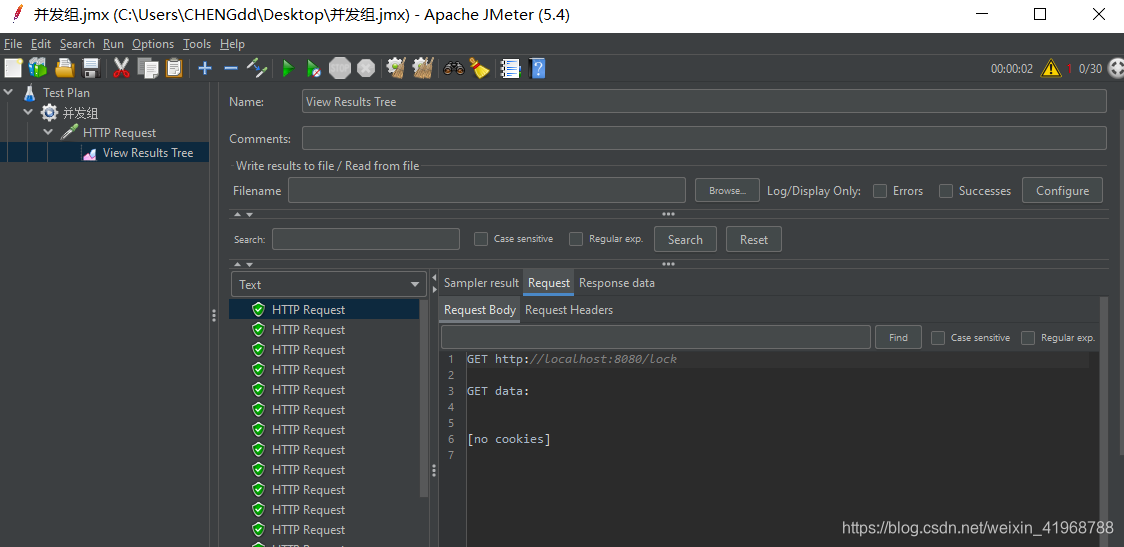Click the 并发组 thread group gear icon

tap(49, 113)
